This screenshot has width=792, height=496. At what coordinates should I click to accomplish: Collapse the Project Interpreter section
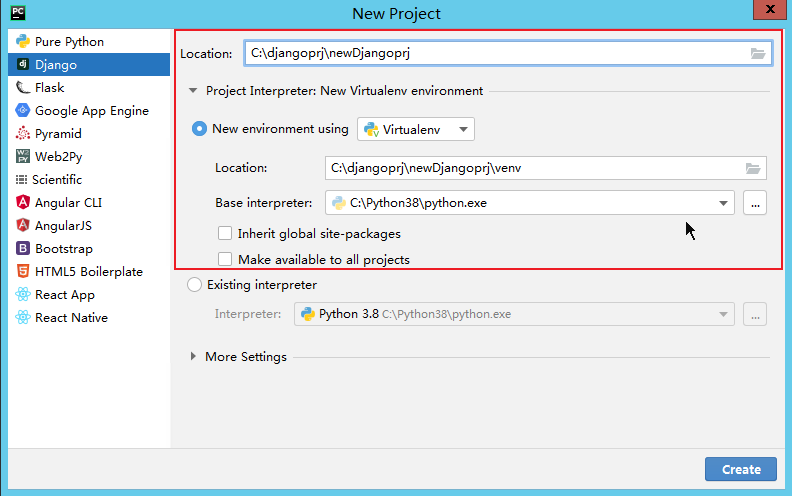193,91
